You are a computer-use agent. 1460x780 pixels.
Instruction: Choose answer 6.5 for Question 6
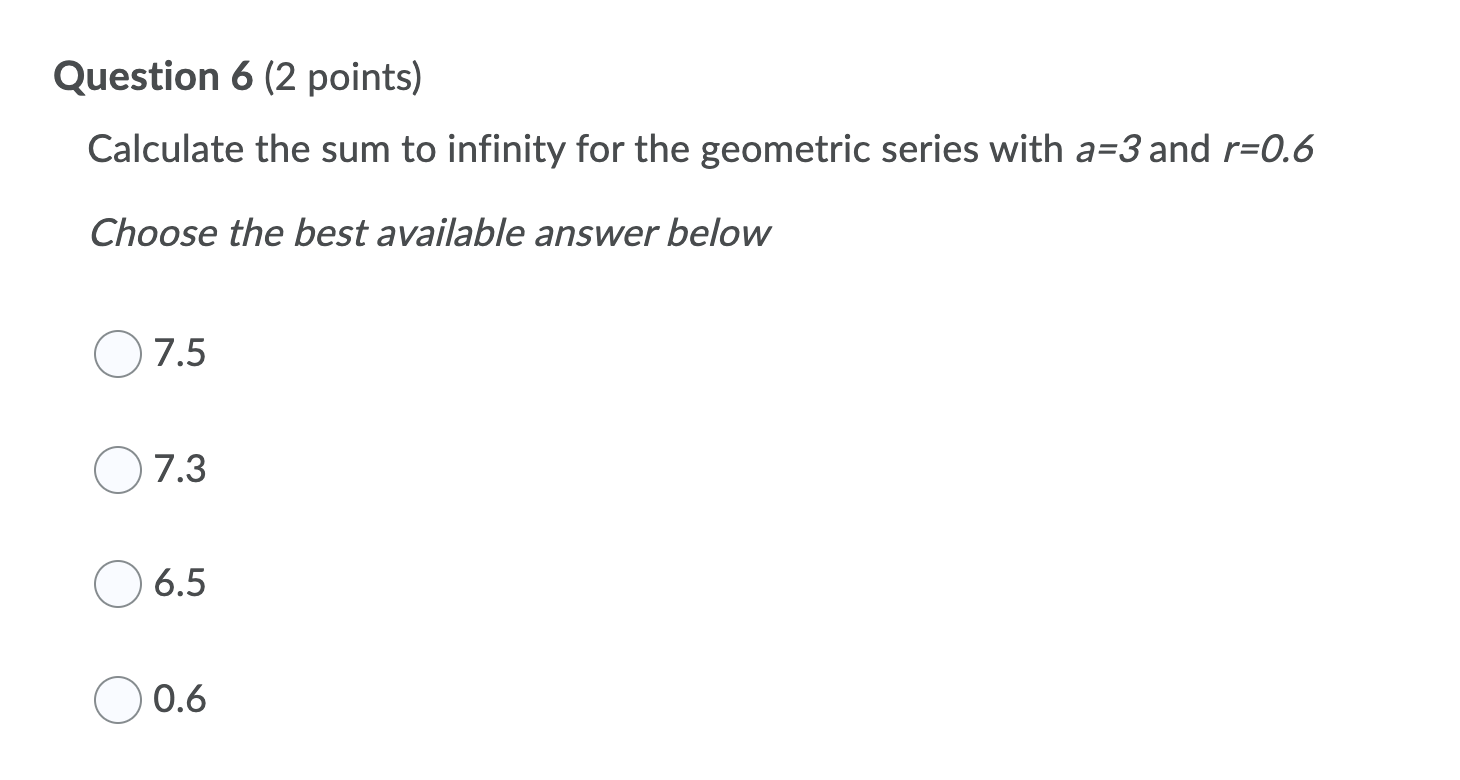pyautogui.click(x=117, y=584)
